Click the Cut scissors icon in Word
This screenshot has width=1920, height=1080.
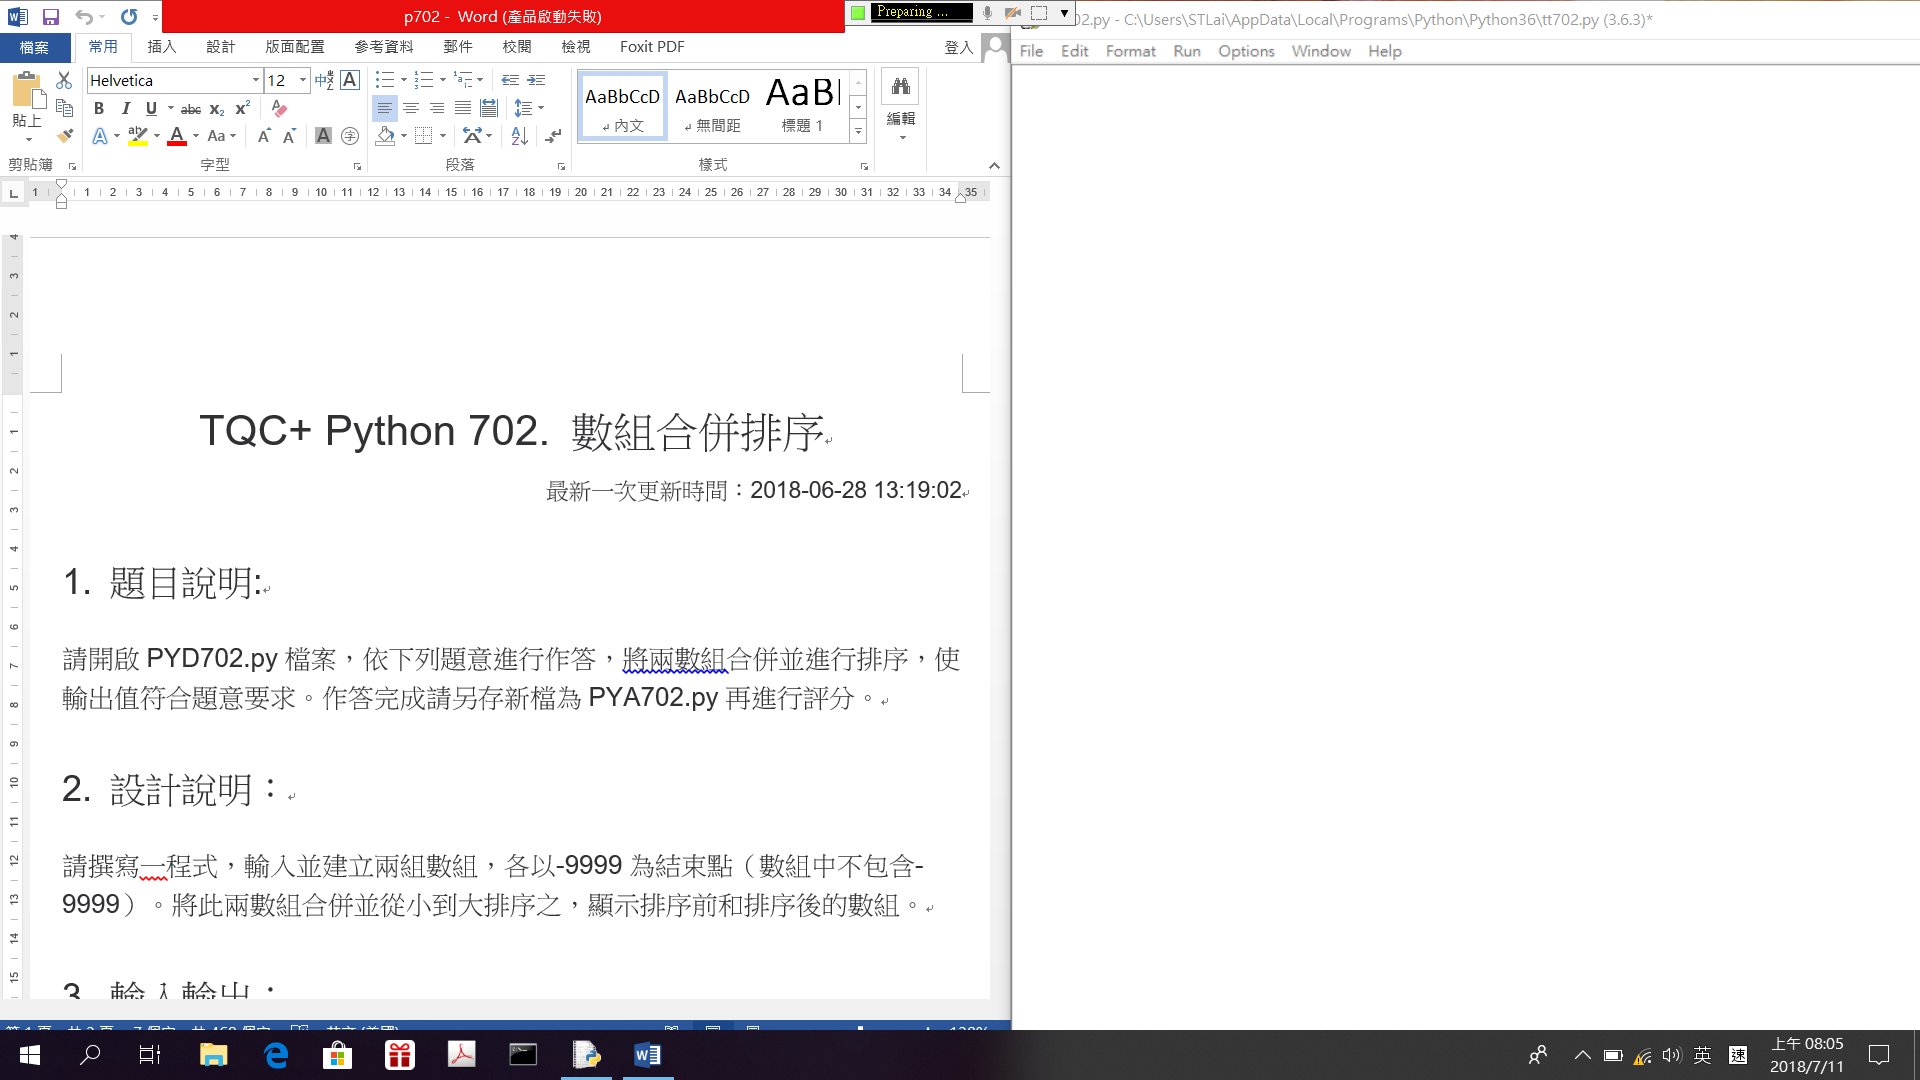coord(64,80)
